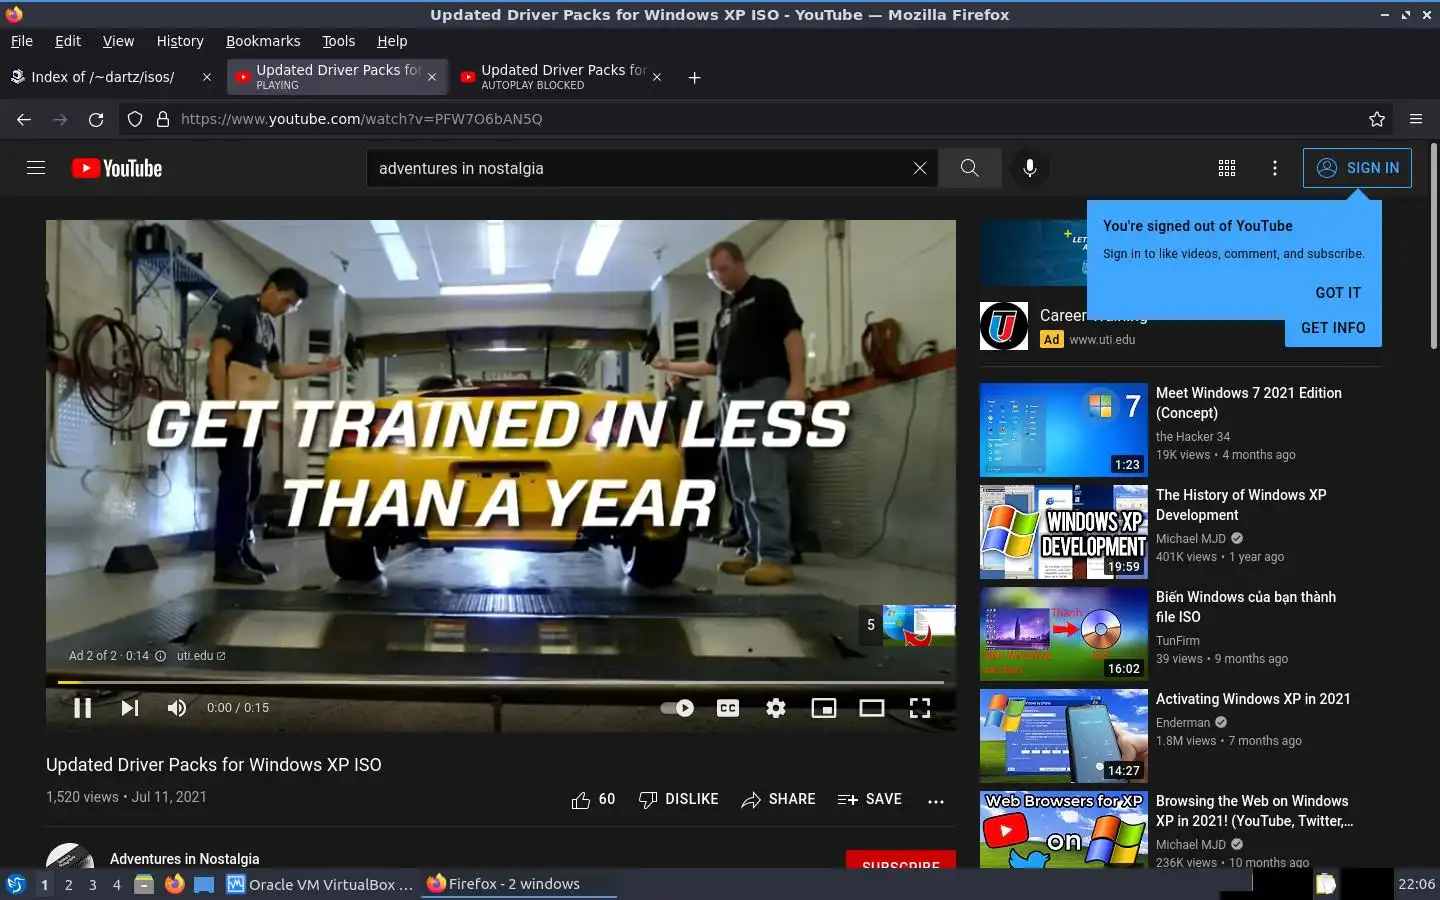Go back with Firefox's back arrow
Screen dimensions: 1440x900
coord(24,119)
